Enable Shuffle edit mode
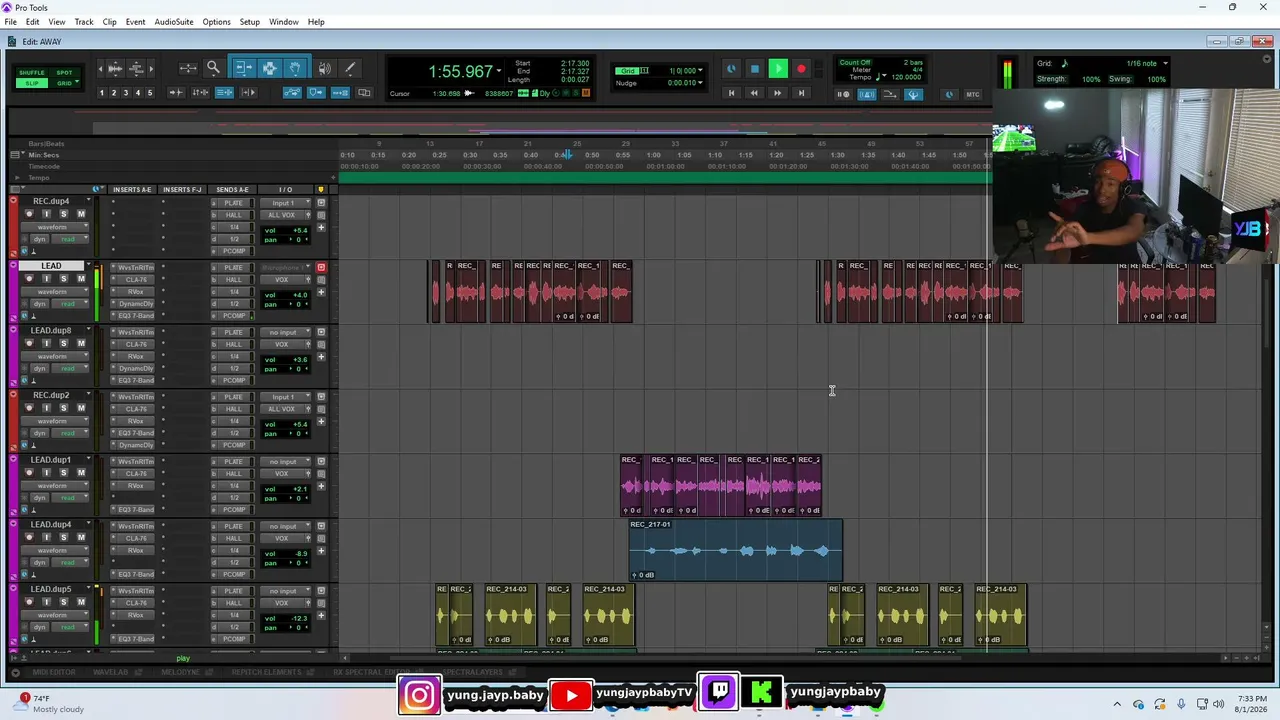 tap(32, 73)
